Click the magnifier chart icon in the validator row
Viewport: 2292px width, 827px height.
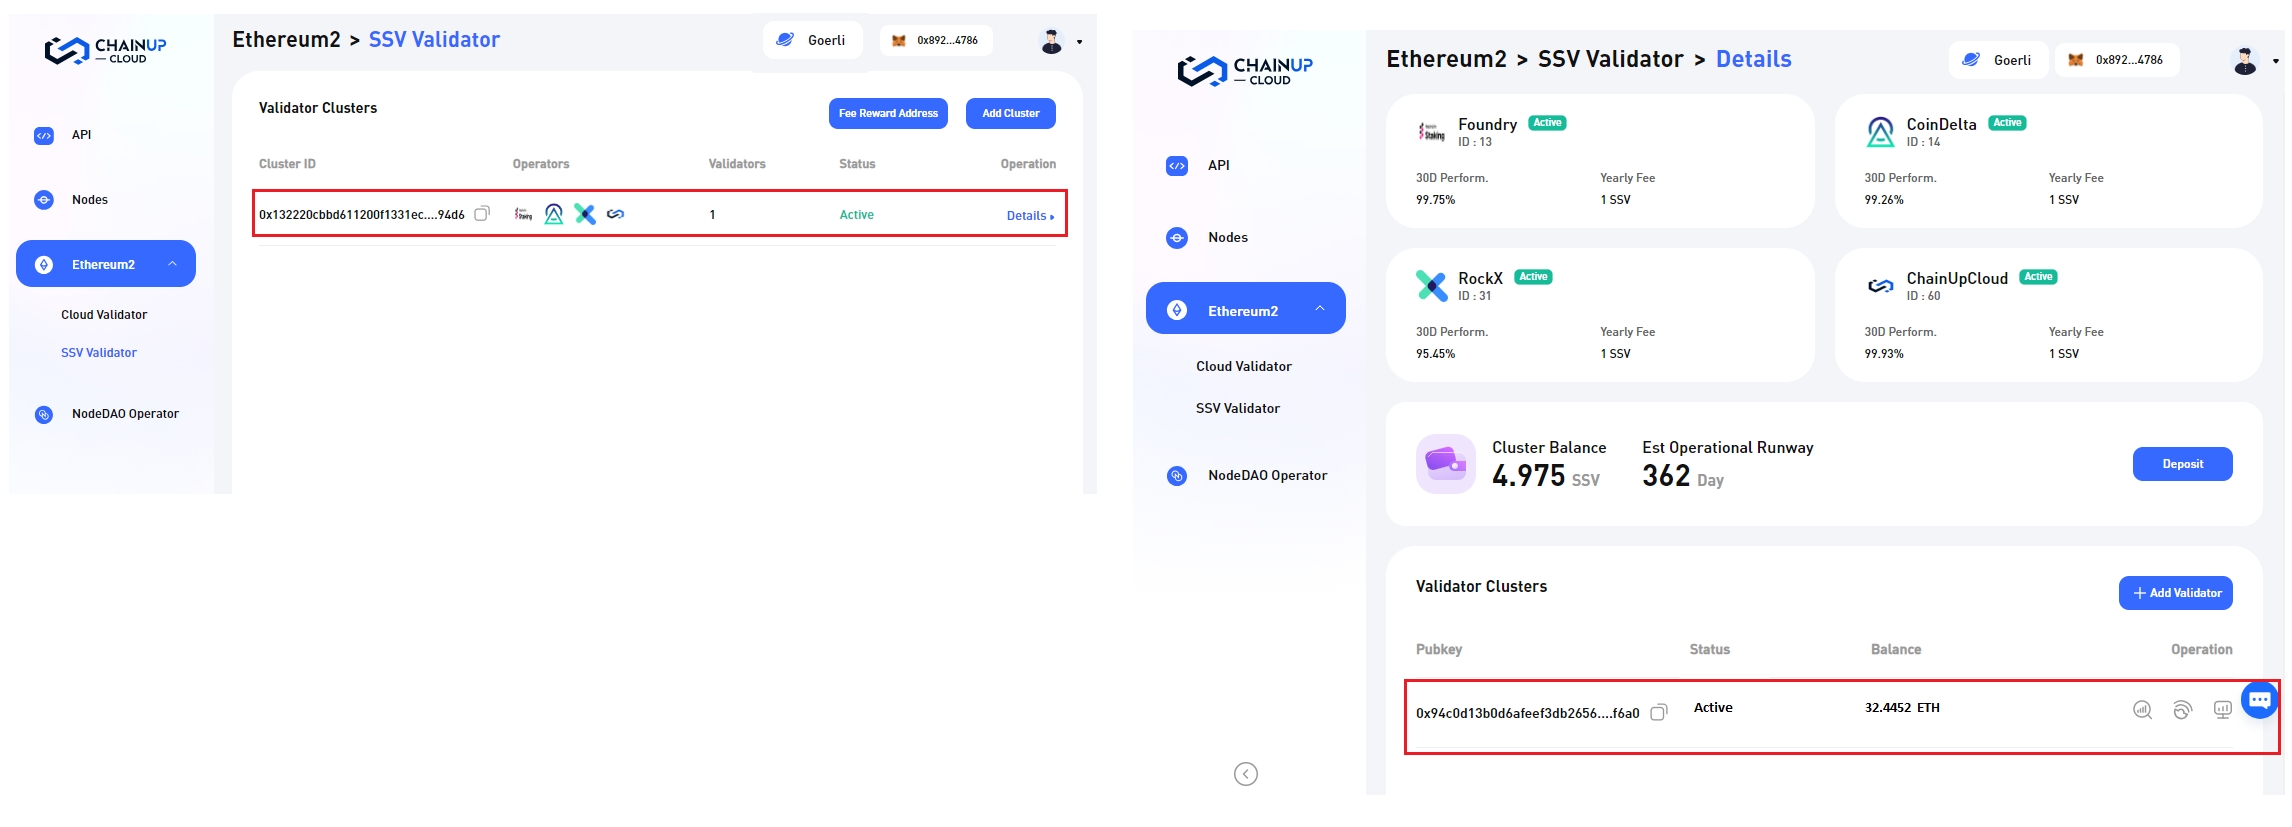[x=2142, y=710]
